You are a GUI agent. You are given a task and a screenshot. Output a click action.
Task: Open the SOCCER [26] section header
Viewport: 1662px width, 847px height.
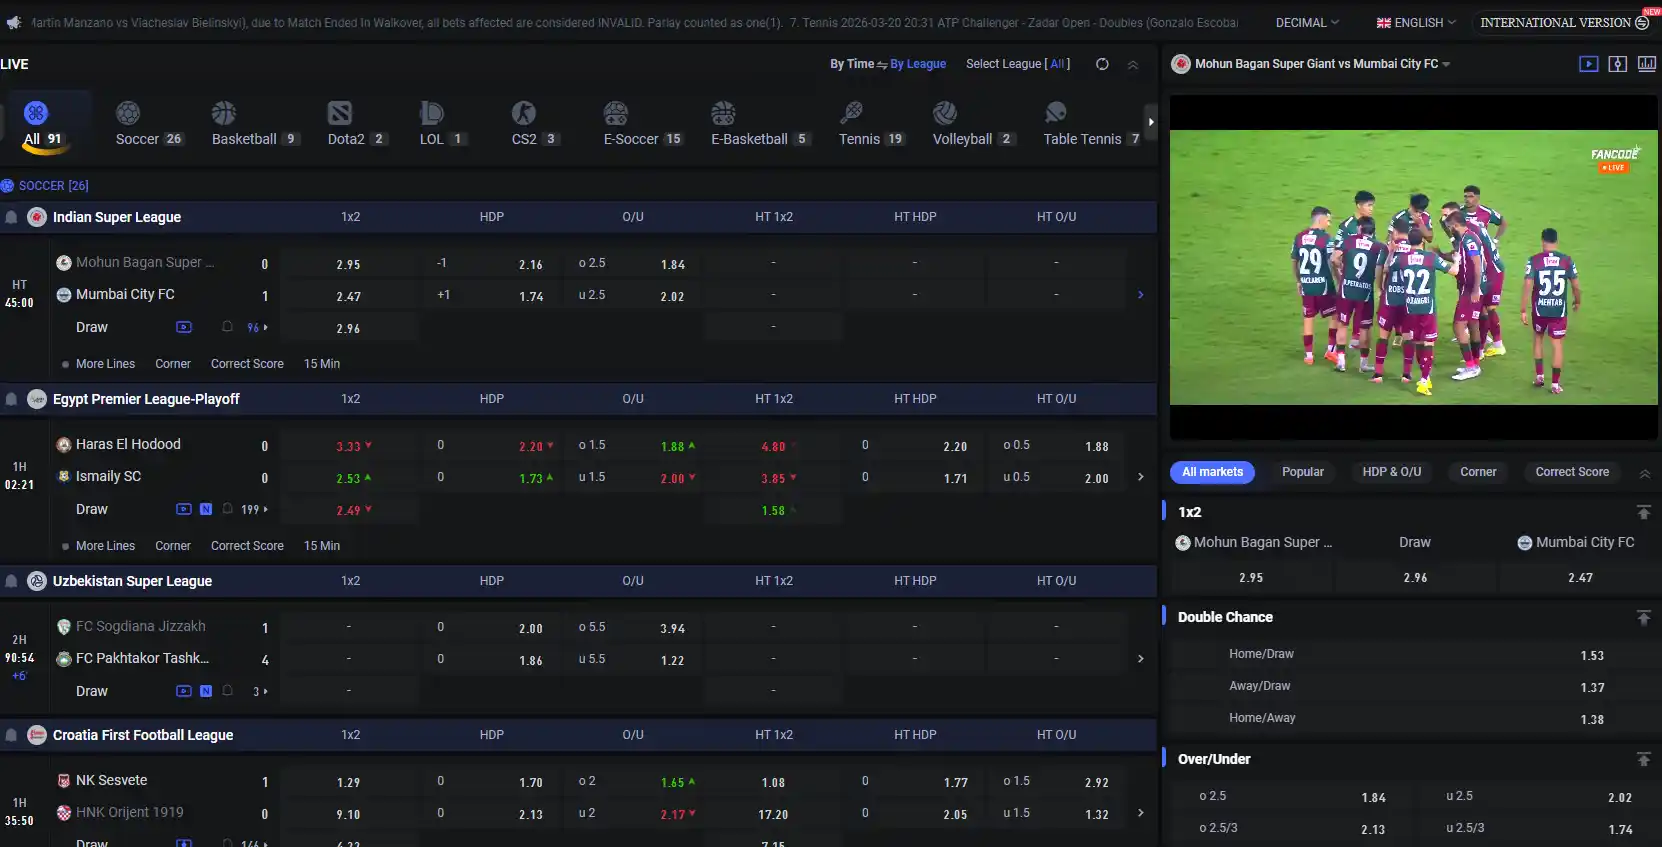coord(45,186)
